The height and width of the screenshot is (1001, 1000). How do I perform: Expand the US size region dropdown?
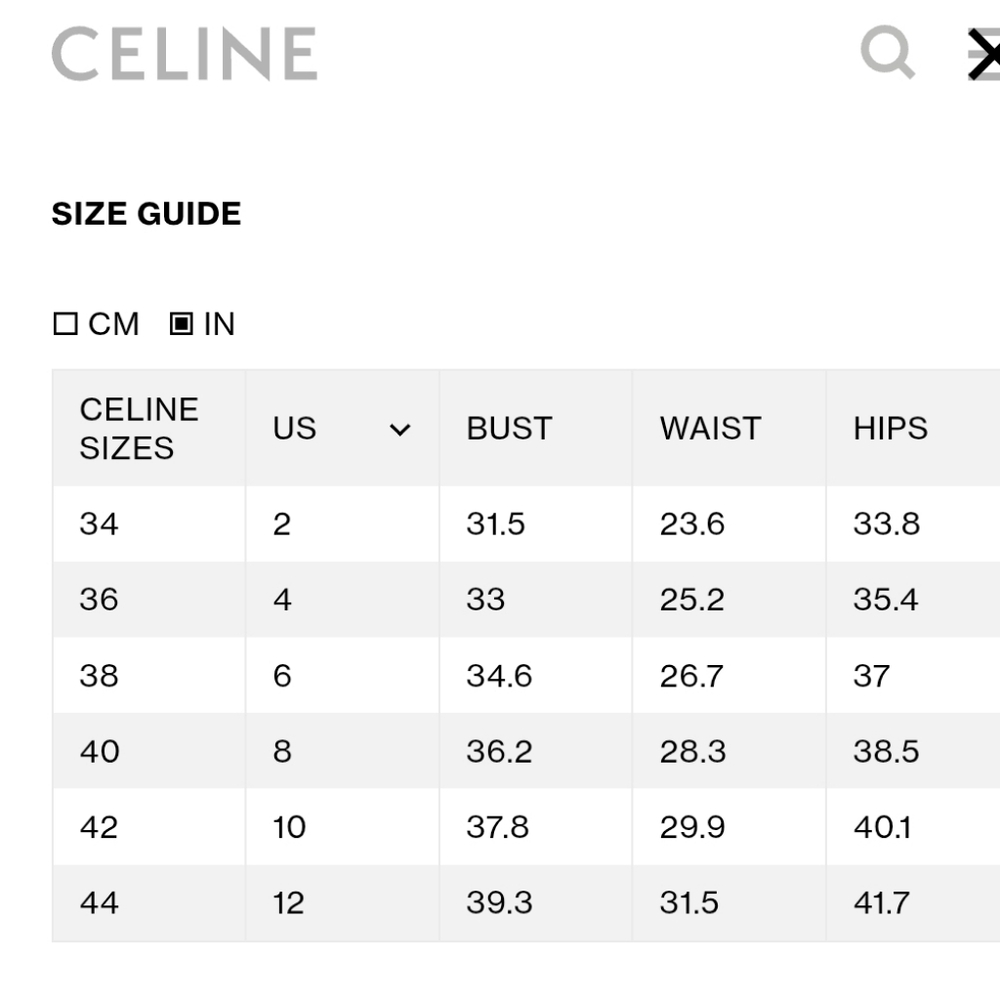[400, 429]
